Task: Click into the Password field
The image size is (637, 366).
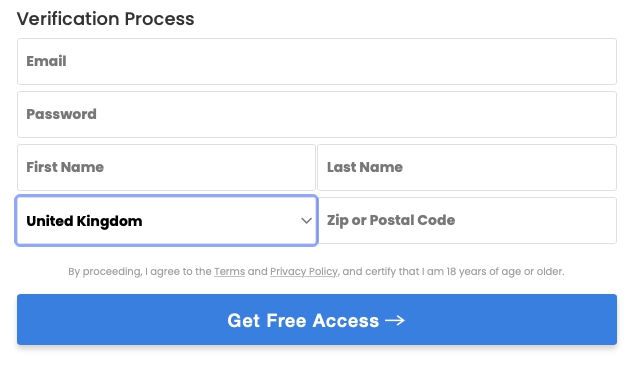Action: [316, 115]
